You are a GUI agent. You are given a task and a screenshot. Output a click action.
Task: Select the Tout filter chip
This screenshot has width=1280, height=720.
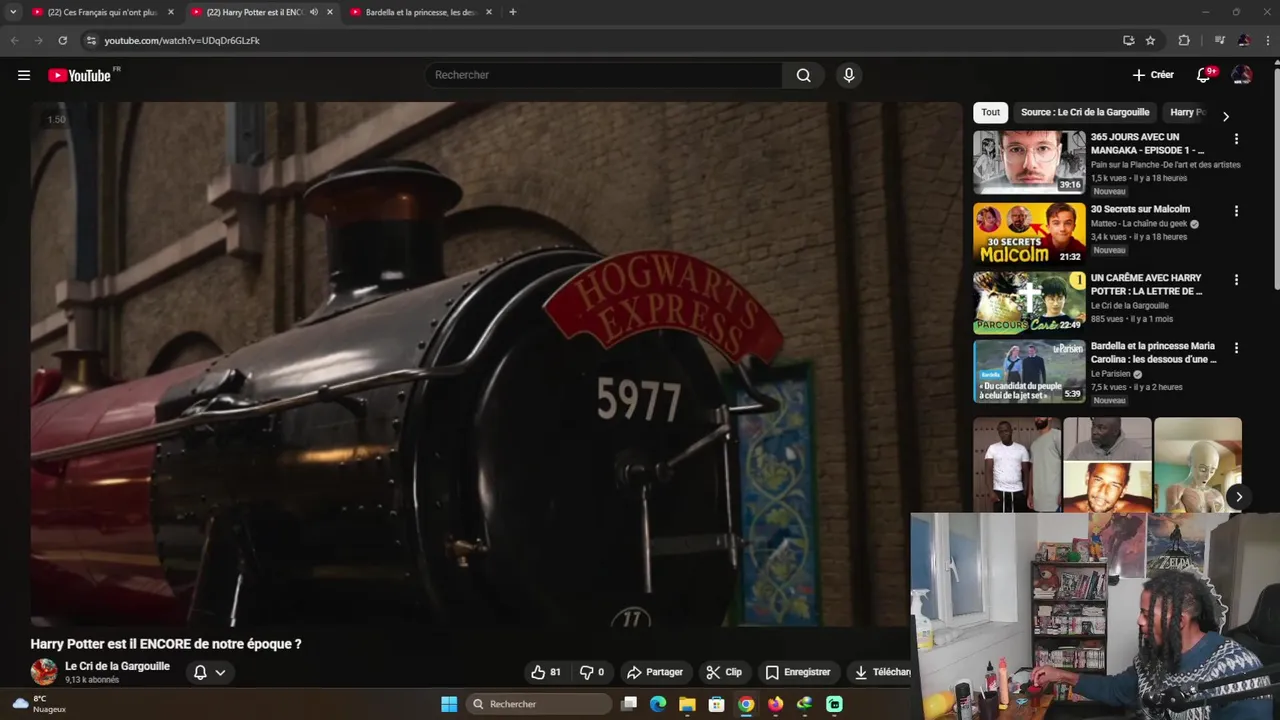(990, 112)
